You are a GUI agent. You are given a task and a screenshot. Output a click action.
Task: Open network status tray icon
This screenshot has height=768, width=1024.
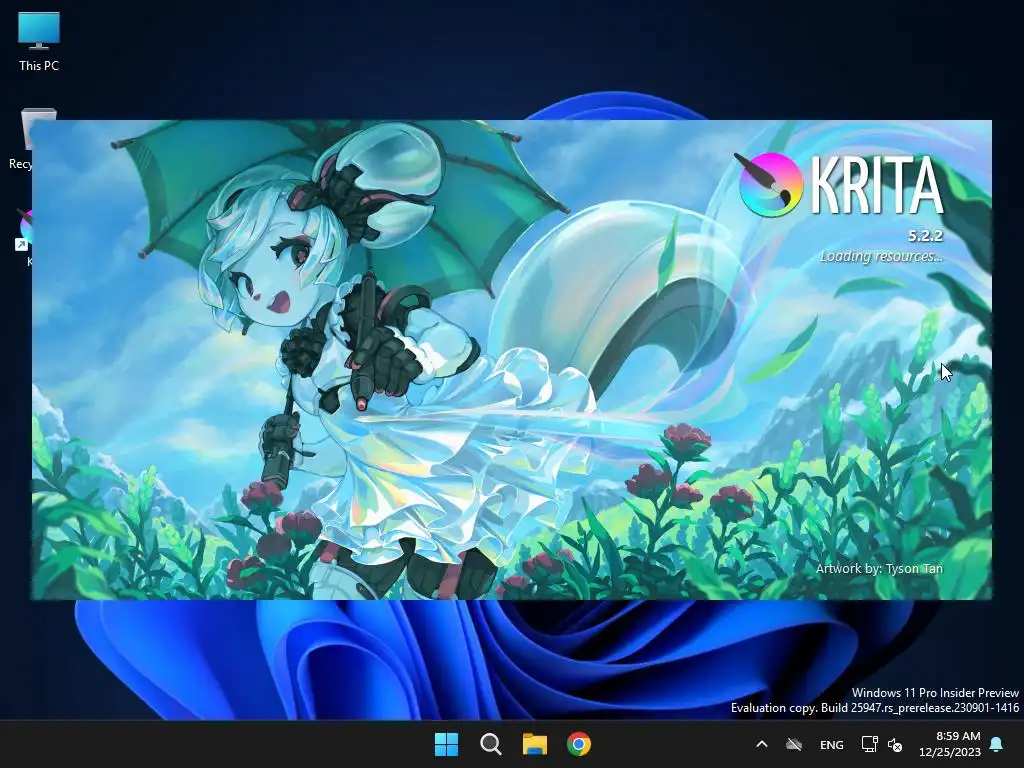coord(869,744)
